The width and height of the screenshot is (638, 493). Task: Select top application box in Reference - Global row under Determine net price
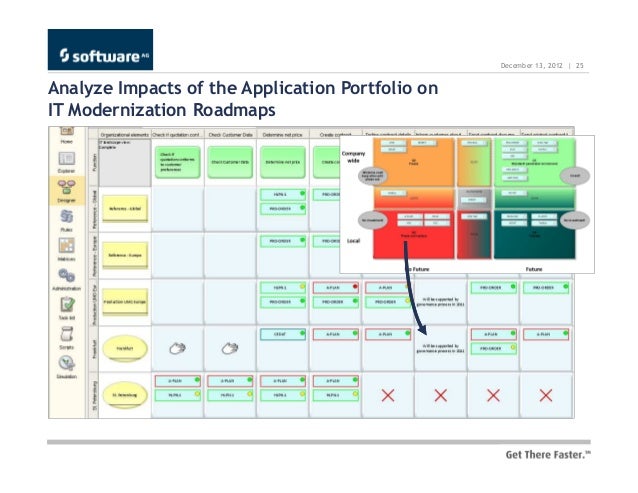tap(283, 194)
